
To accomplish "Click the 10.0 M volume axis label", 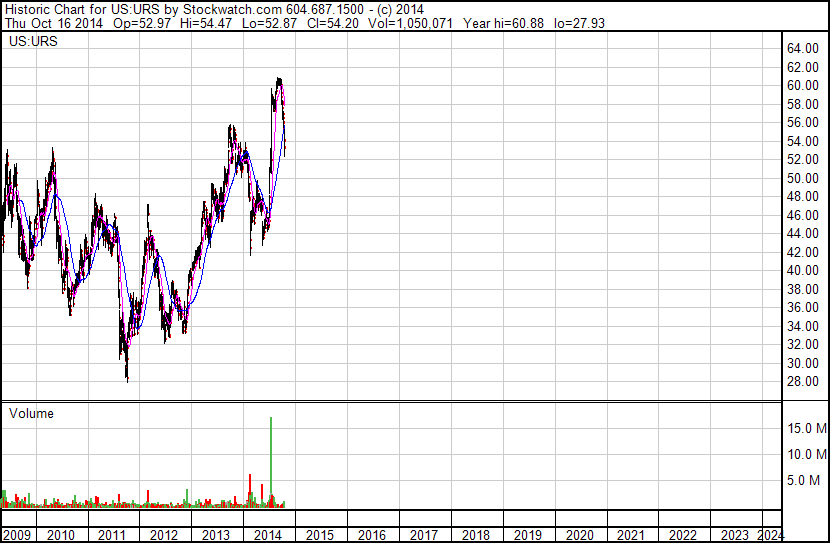I will (x=807, y=454).
